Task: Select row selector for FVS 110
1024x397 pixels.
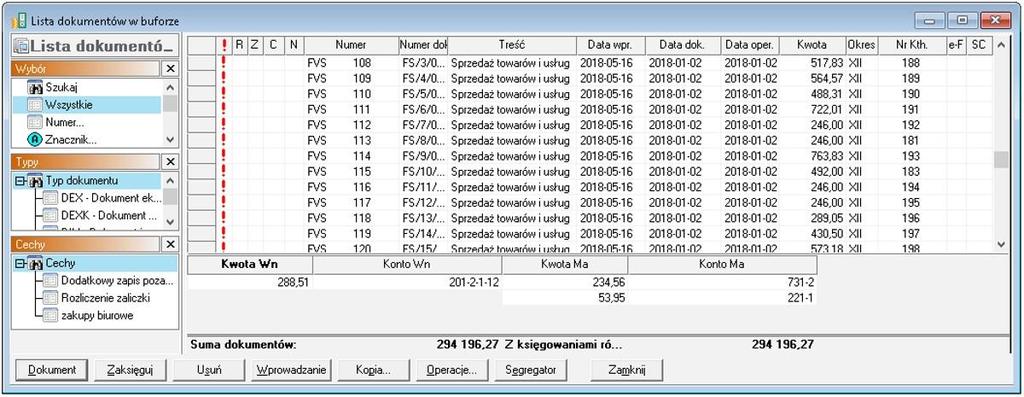Action: point(201,94)
